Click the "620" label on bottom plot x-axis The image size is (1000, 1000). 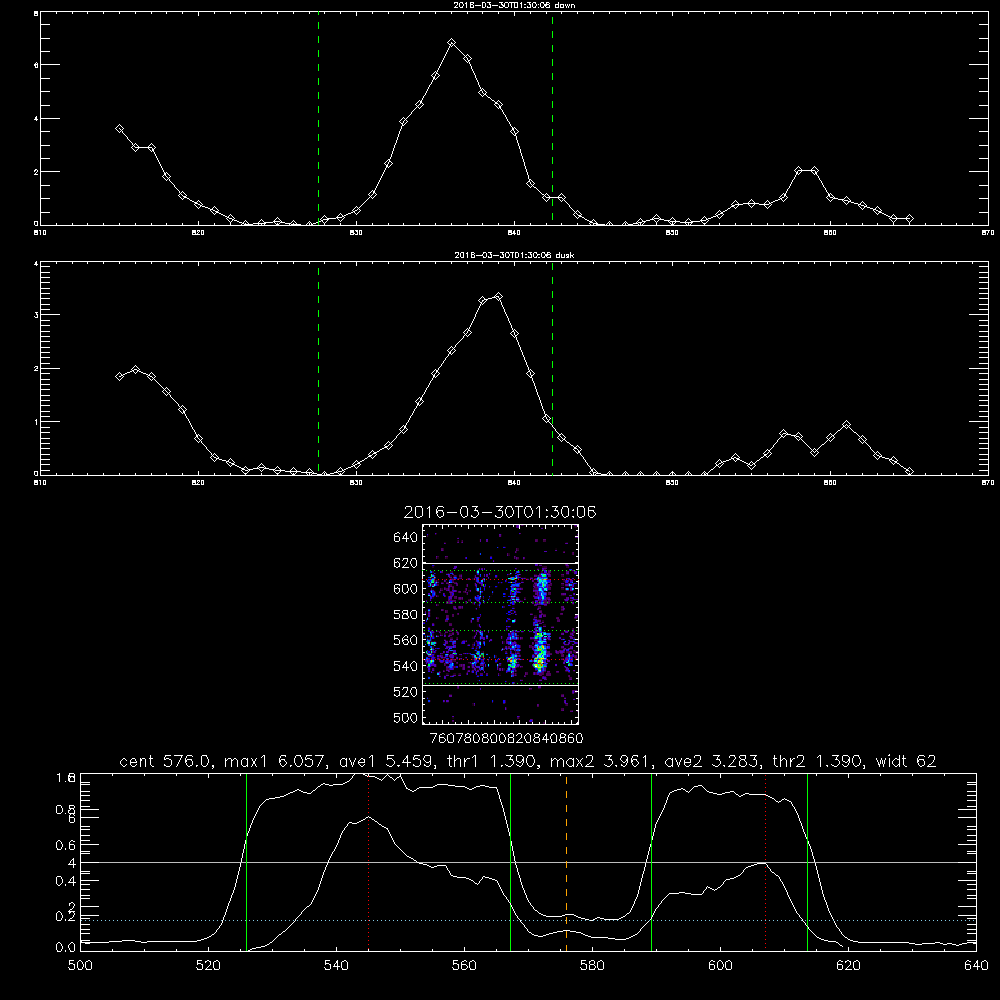(x=848, y=966)
